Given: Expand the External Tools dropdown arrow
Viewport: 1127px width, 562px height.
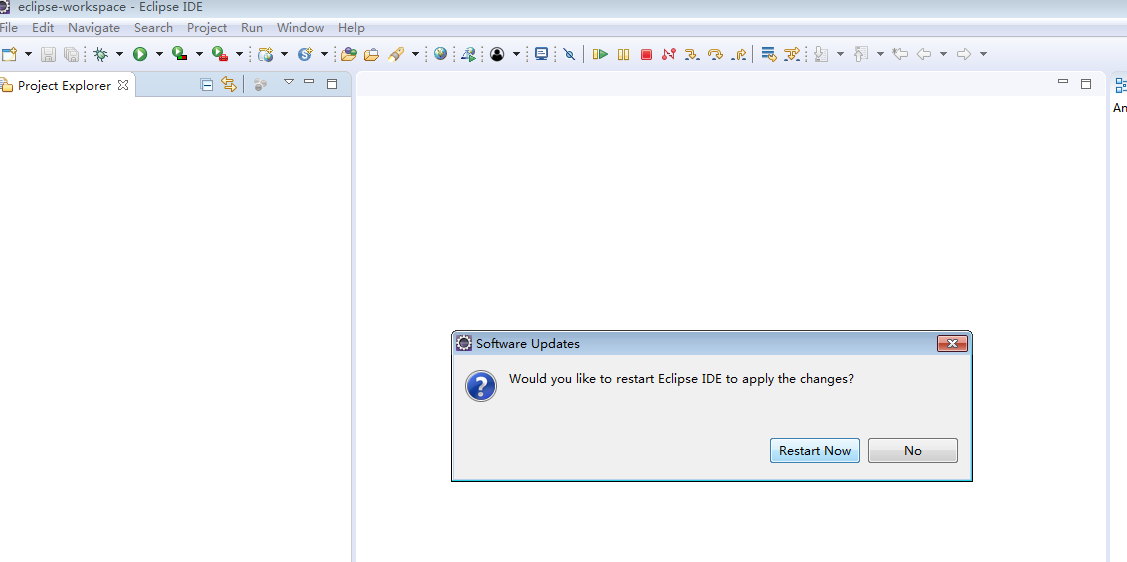Looking at the screenshot, I should [239, 54].
